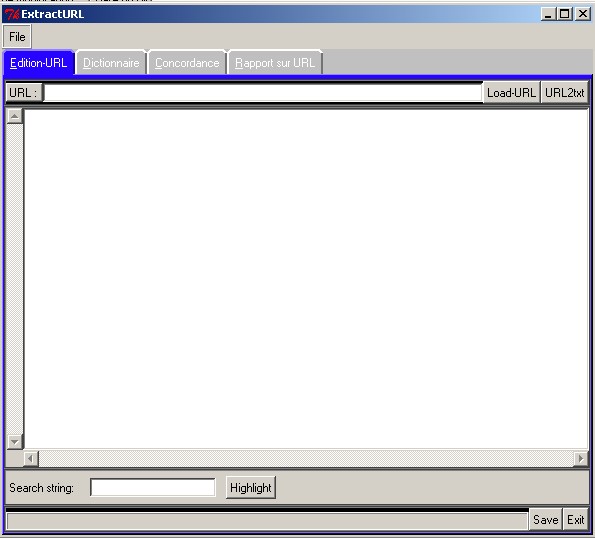Click the vertical scrollbar down arrow
This screenshot has height=538, width=595.
click(15, 441)
